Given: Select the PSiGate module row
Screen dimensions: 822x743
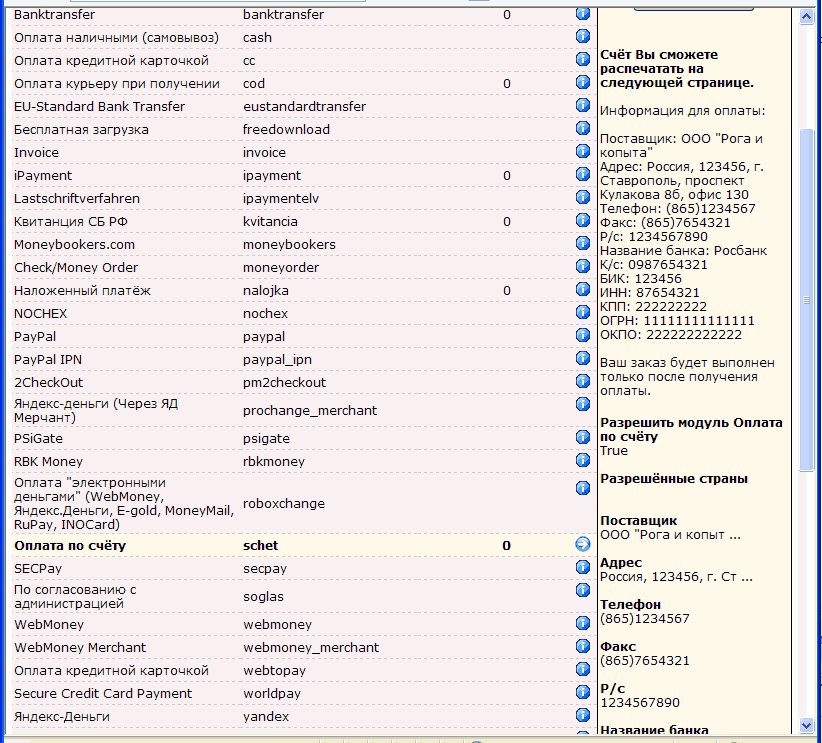Looking at the screenshot, I should [304, 439].
